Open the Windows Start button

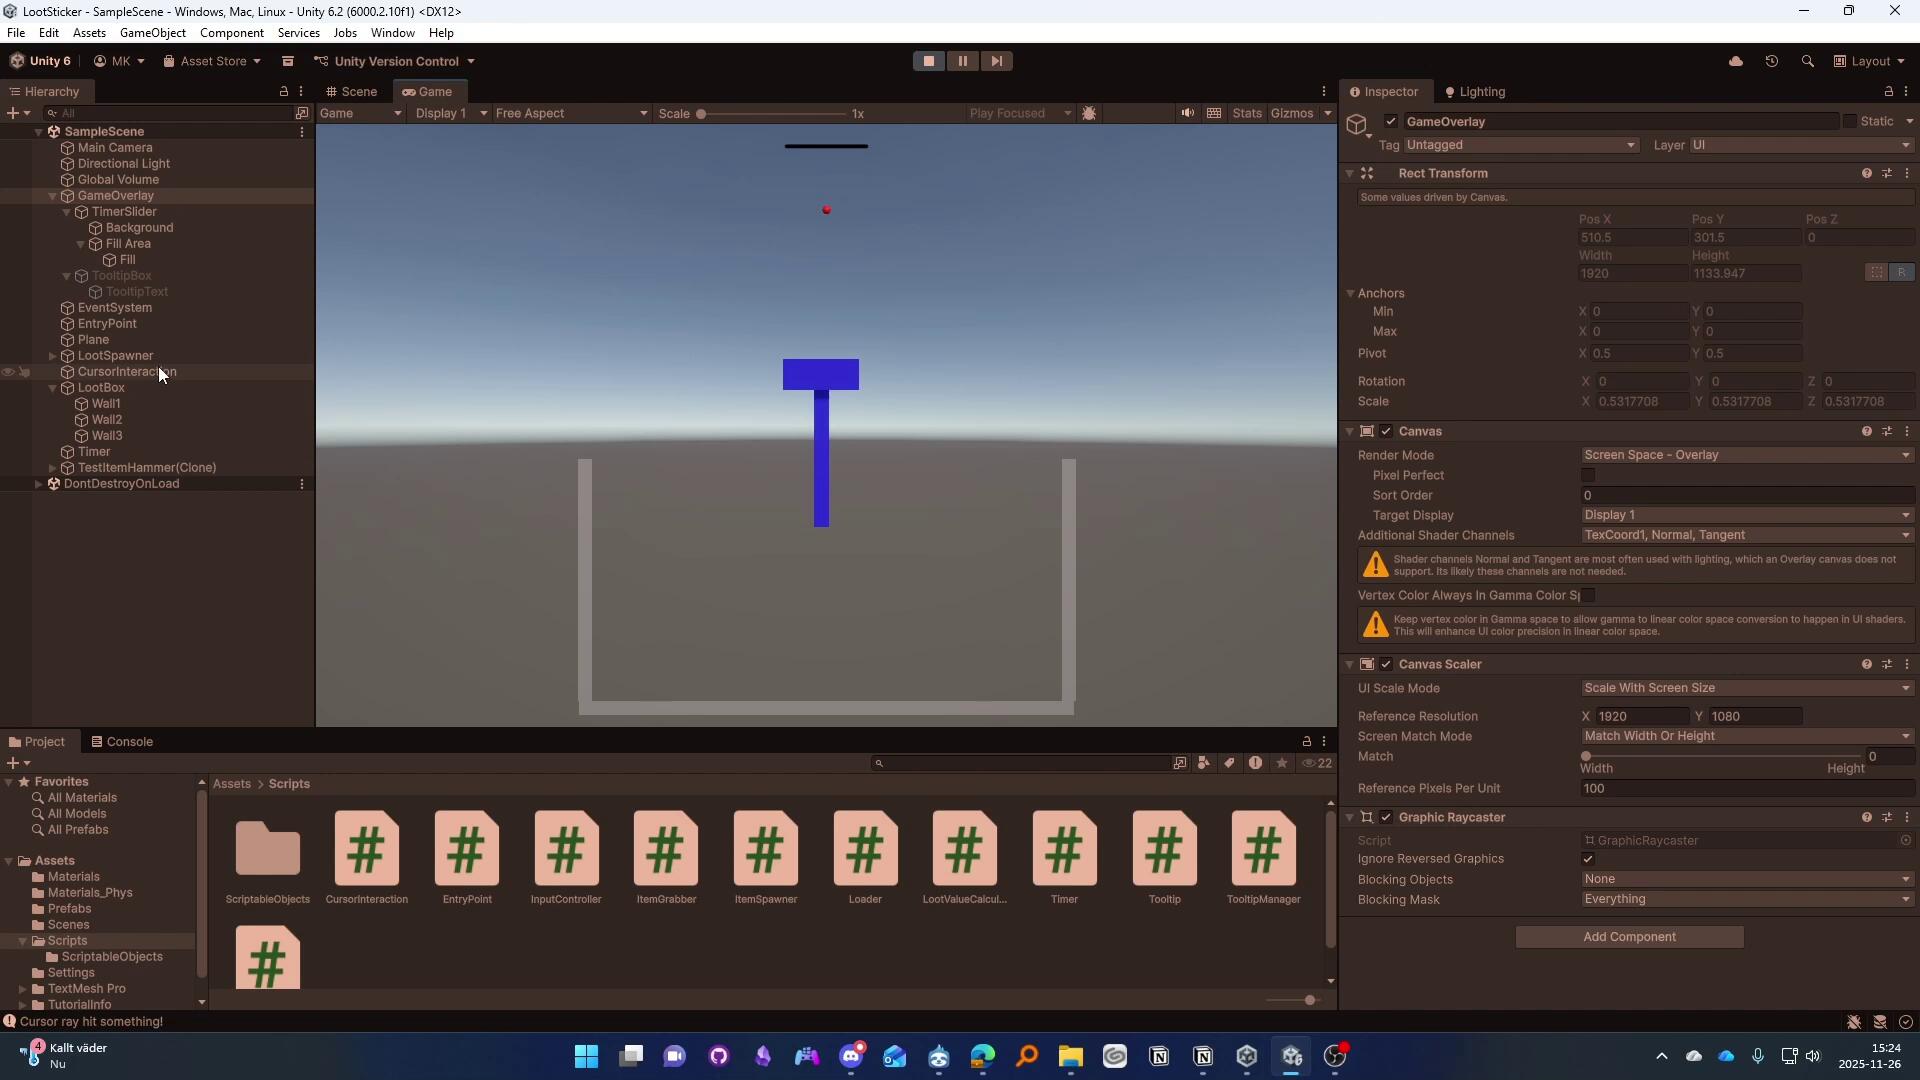pyautogui.click(x=586, y=1056)
